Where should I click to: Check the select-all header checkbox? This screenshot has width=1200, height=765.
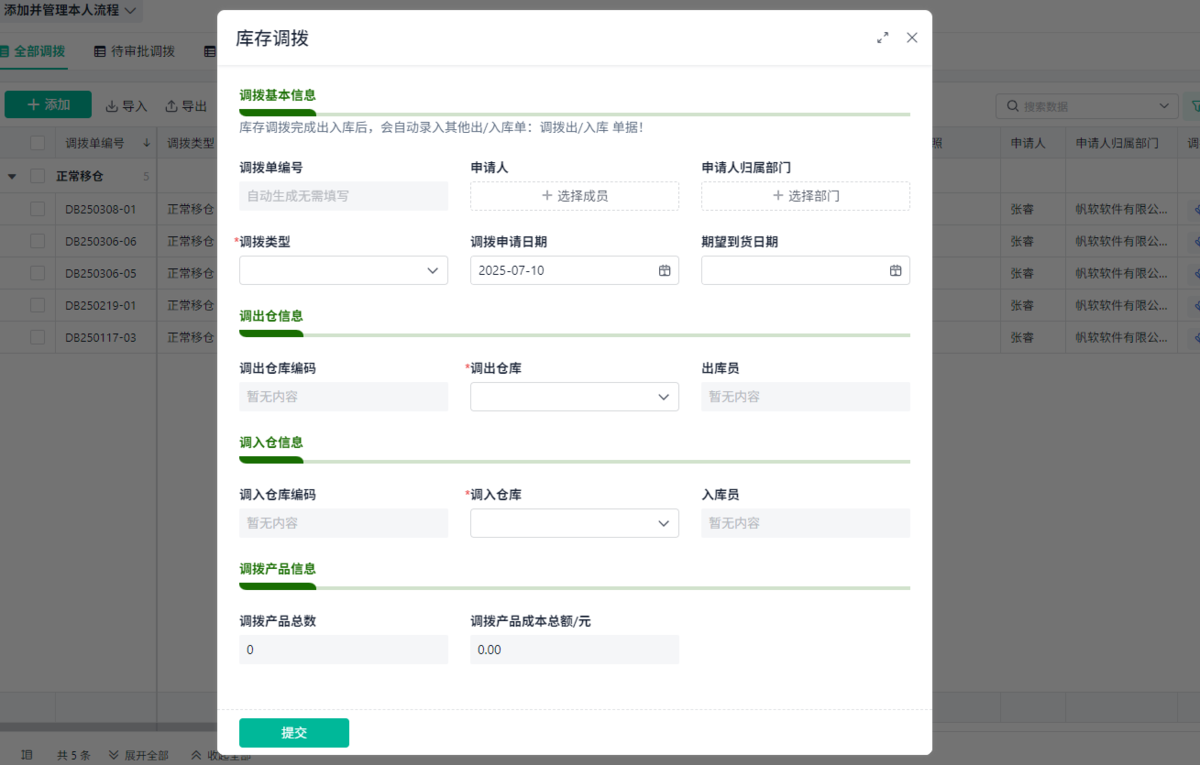tap(37, 143)
